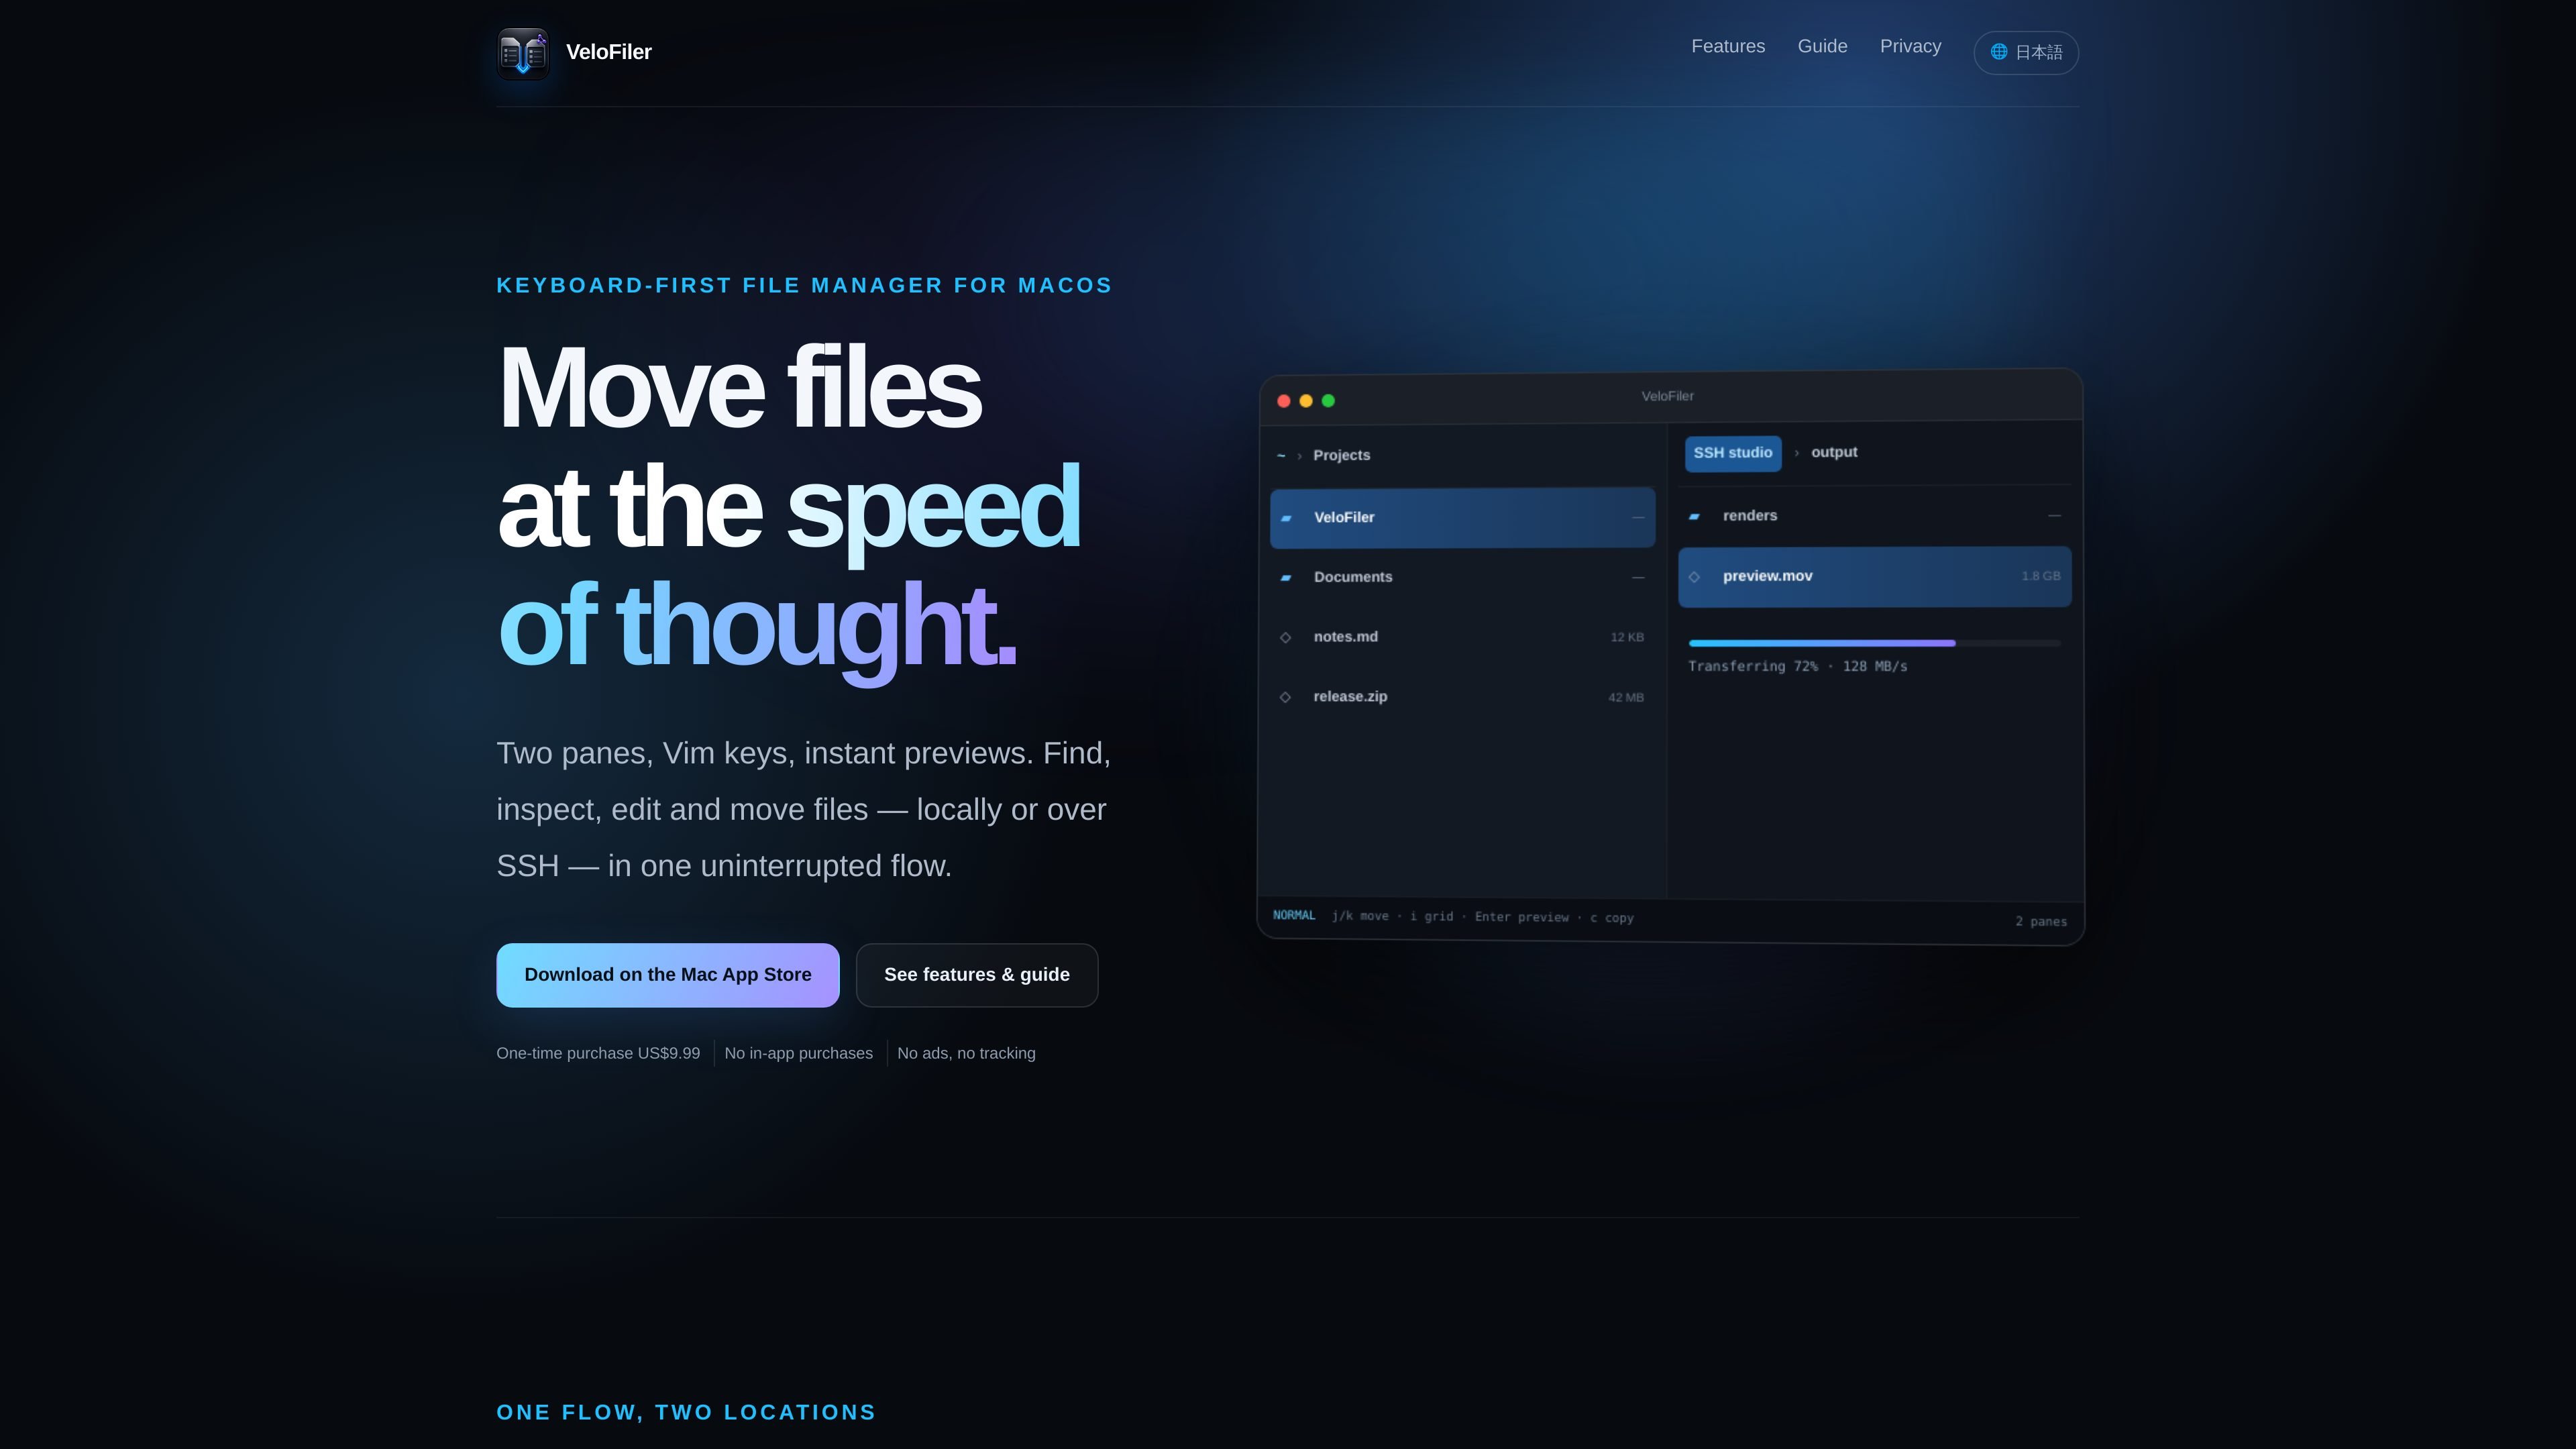
Task: Open the Features navigation link
Action: point(1728,46)
